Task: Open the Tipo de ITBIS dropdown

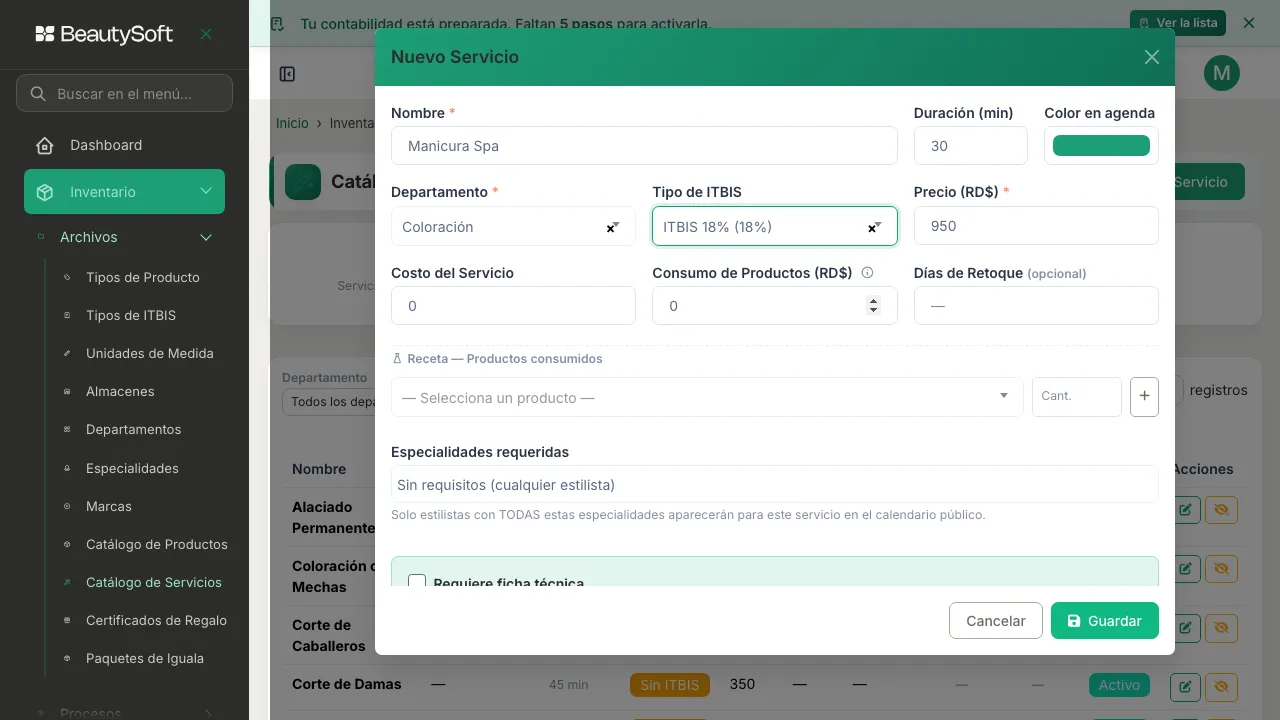Action: 774,226
